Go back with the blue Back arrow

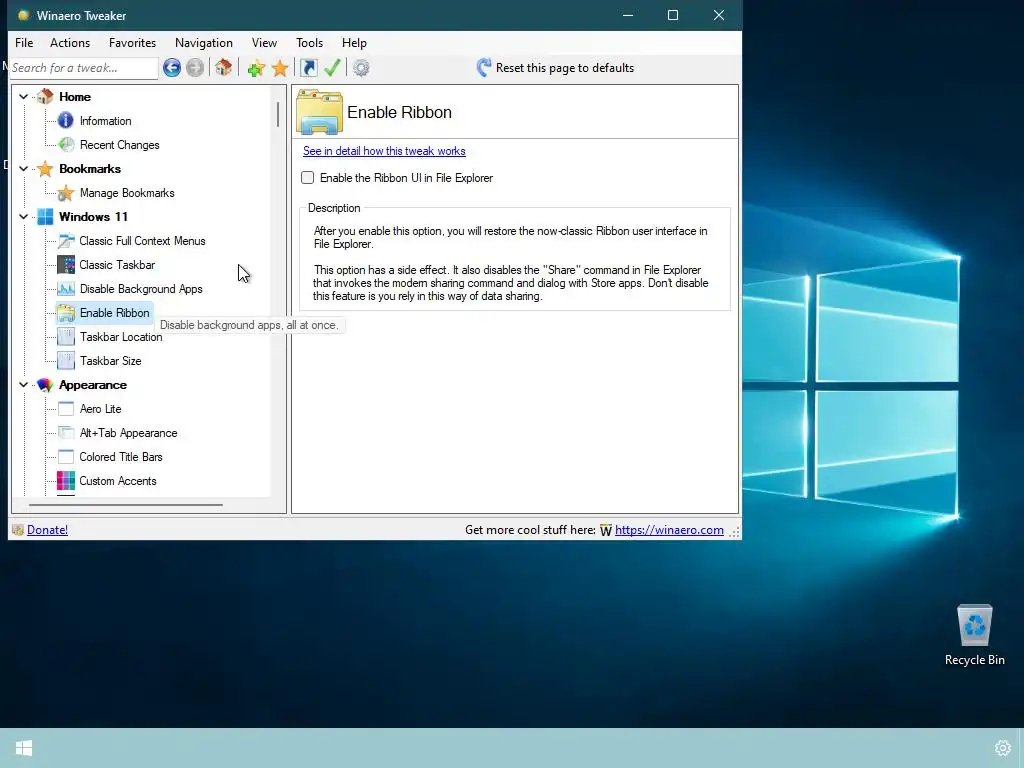tap(172, 68)
